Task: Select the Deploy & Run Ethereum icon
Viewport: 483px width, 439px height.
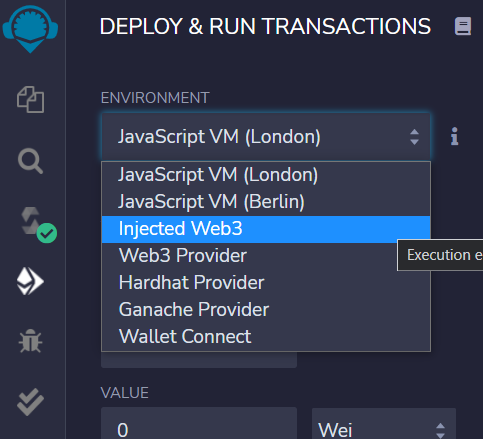Action: (30, 281)
